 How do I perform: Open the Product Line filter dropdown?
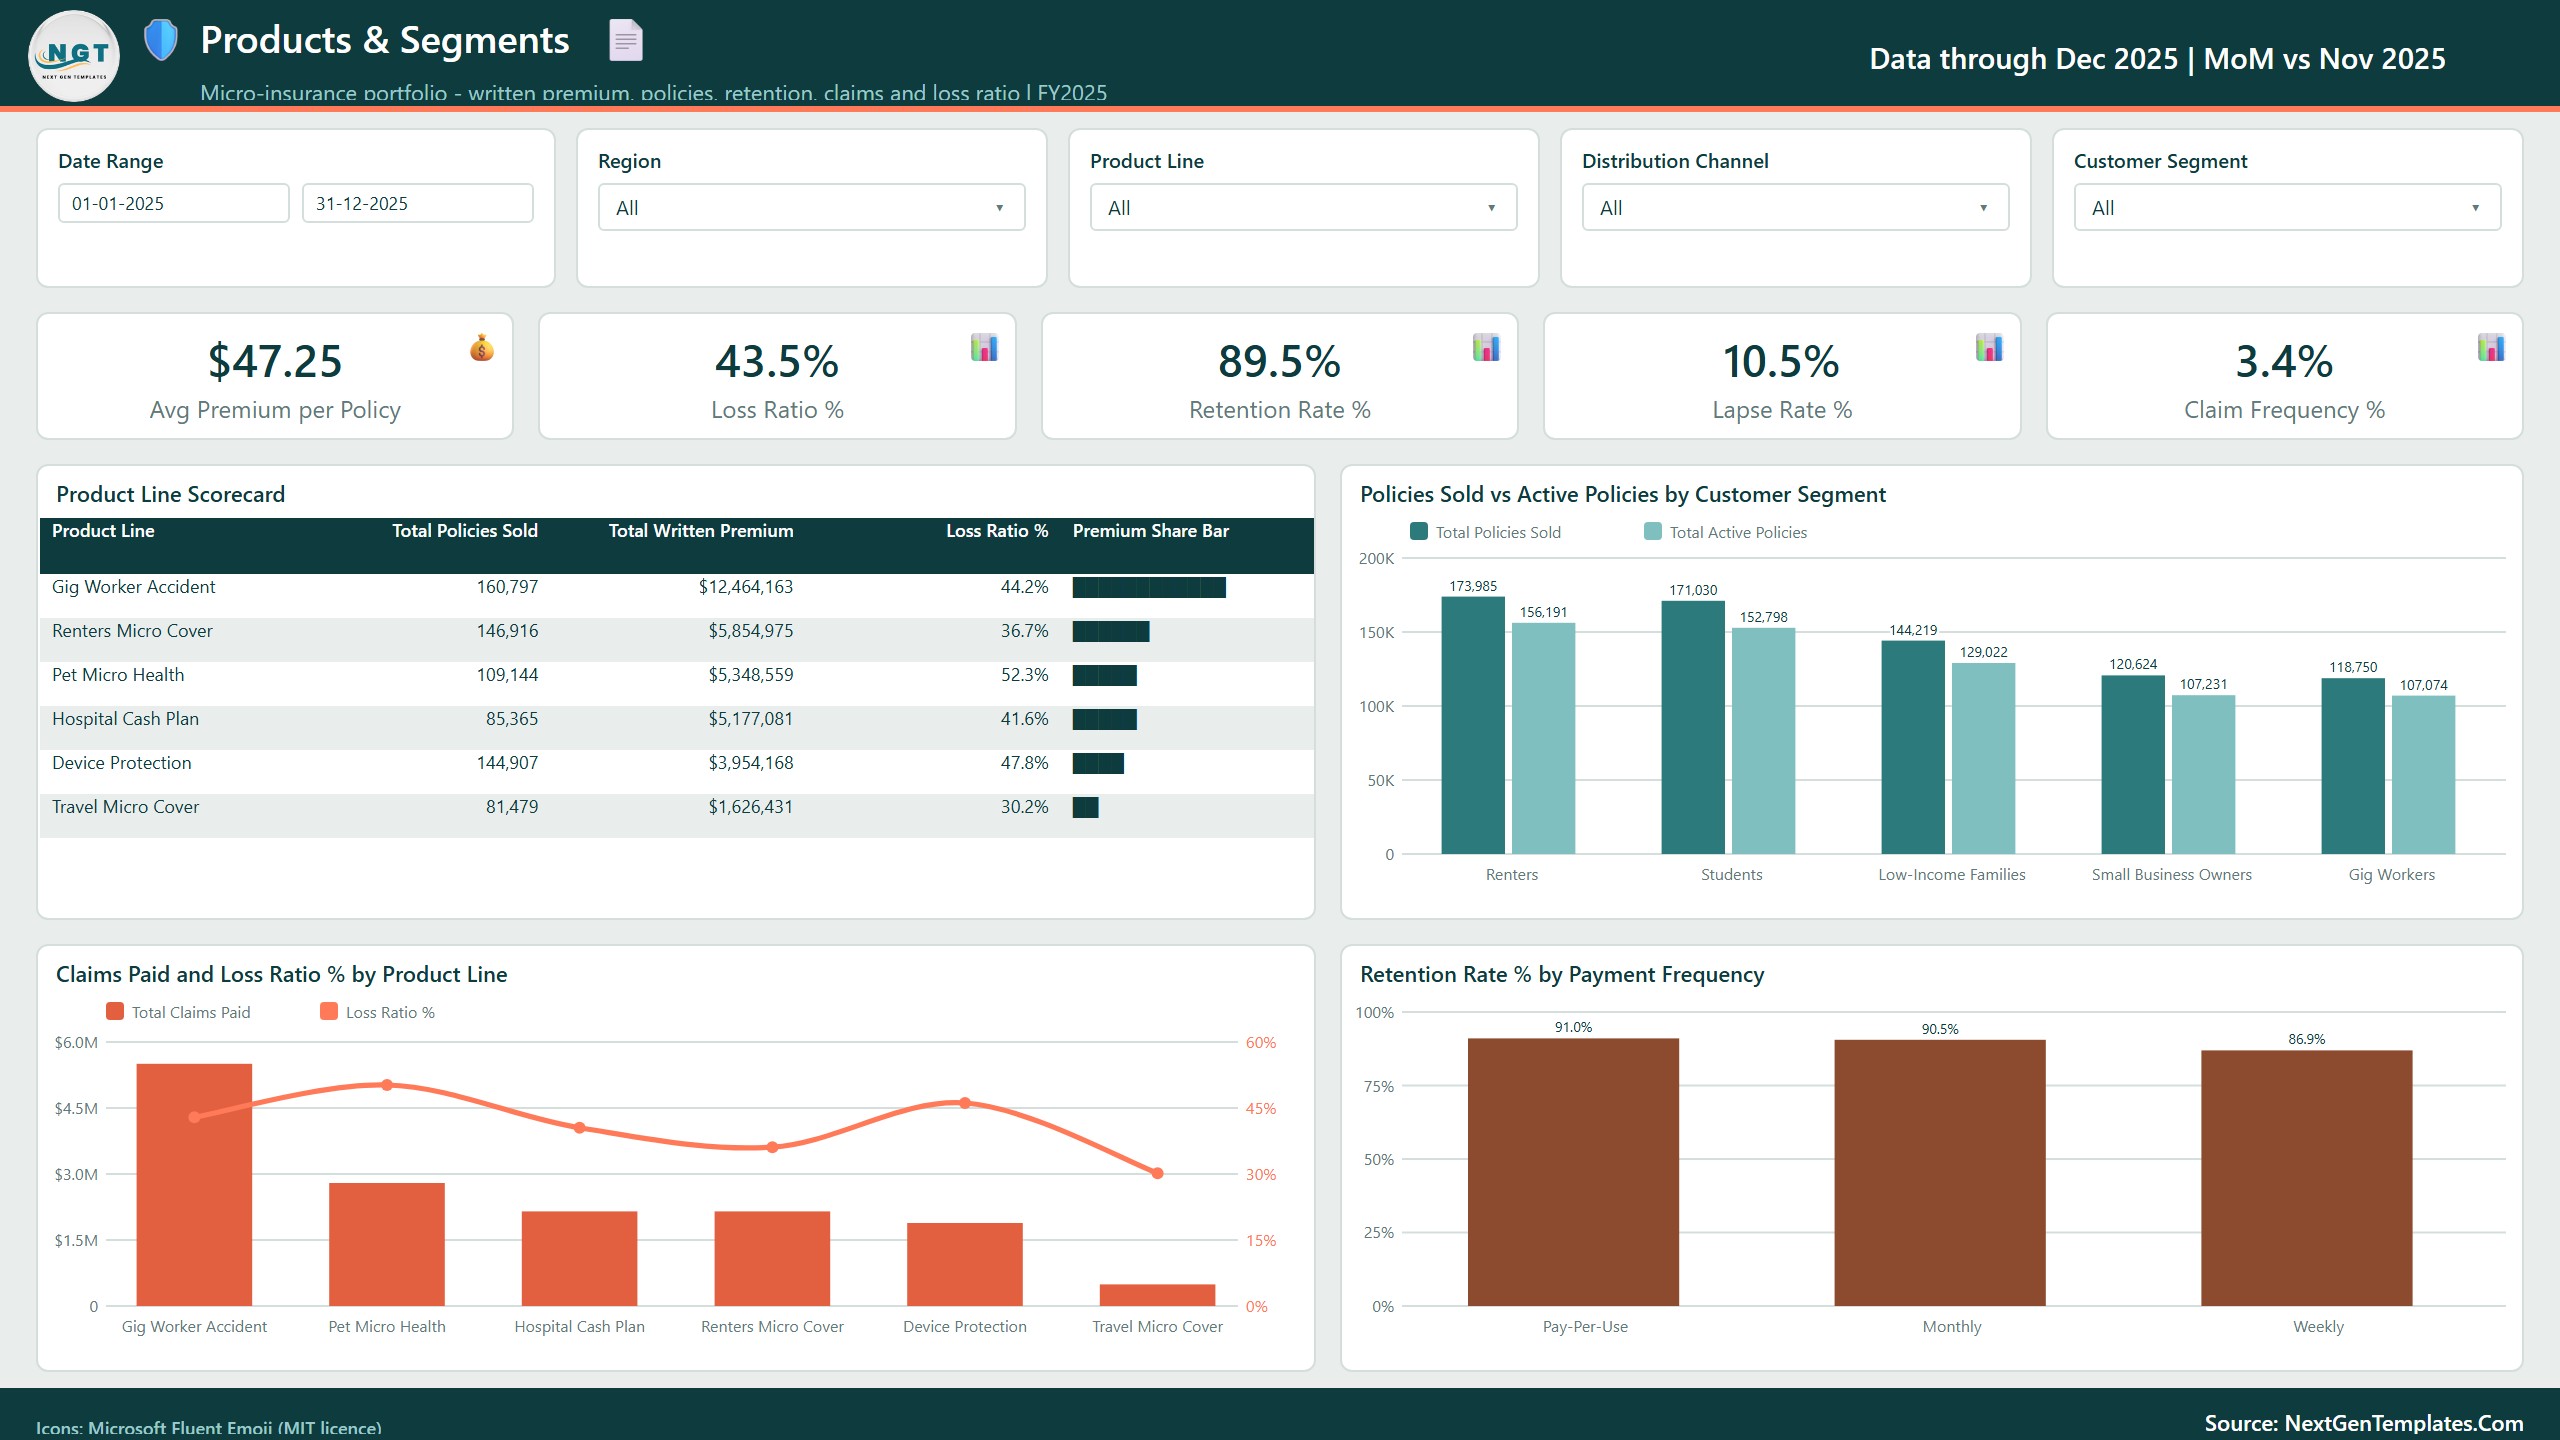1304,207
